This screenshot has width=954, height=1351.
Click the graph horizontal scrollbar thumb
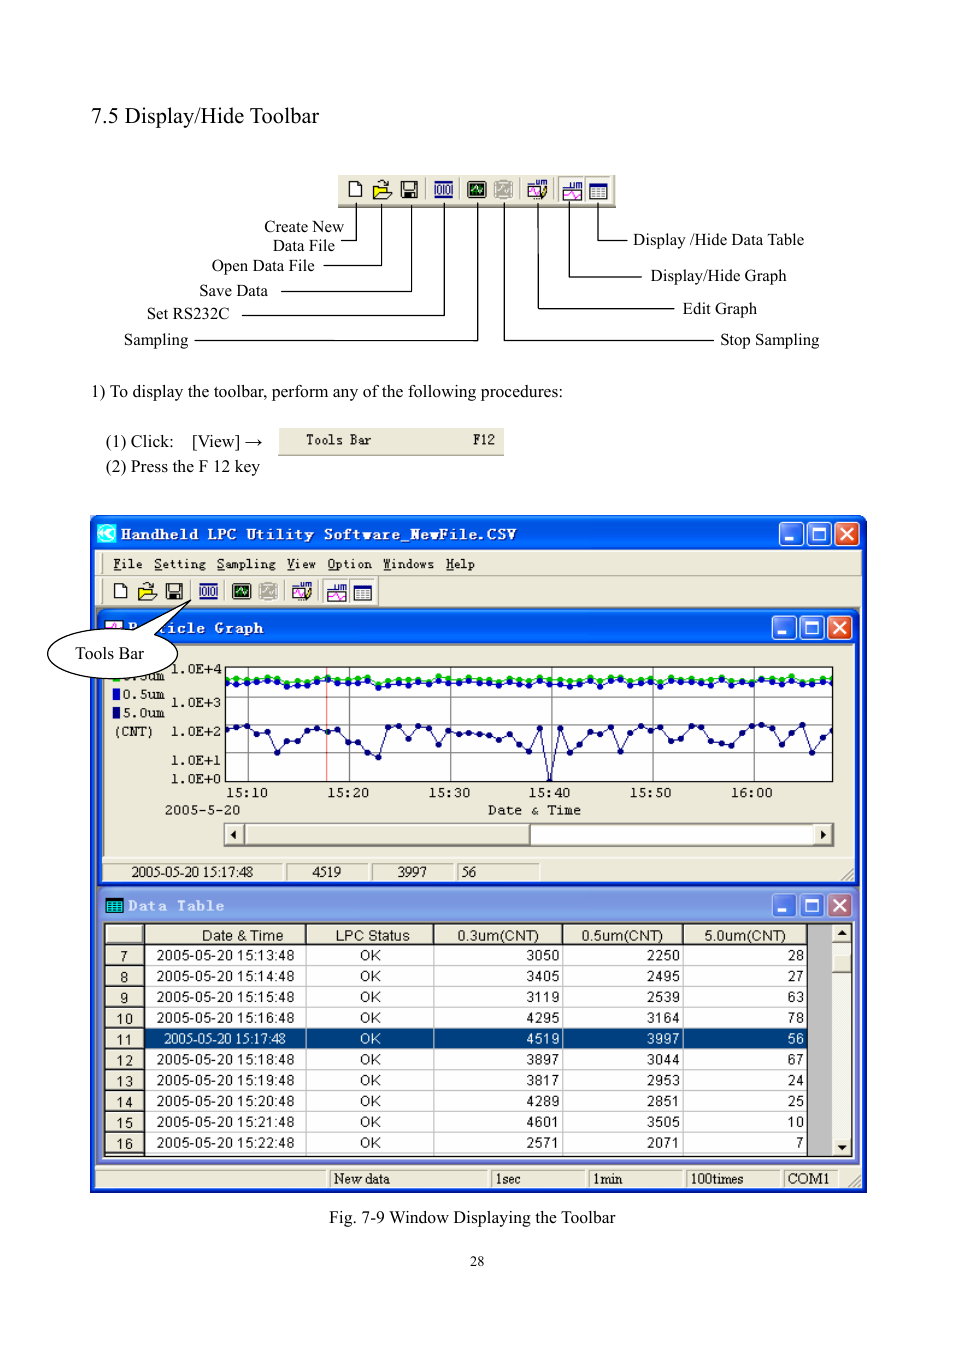pyautogui.click(x=388, y=834)
